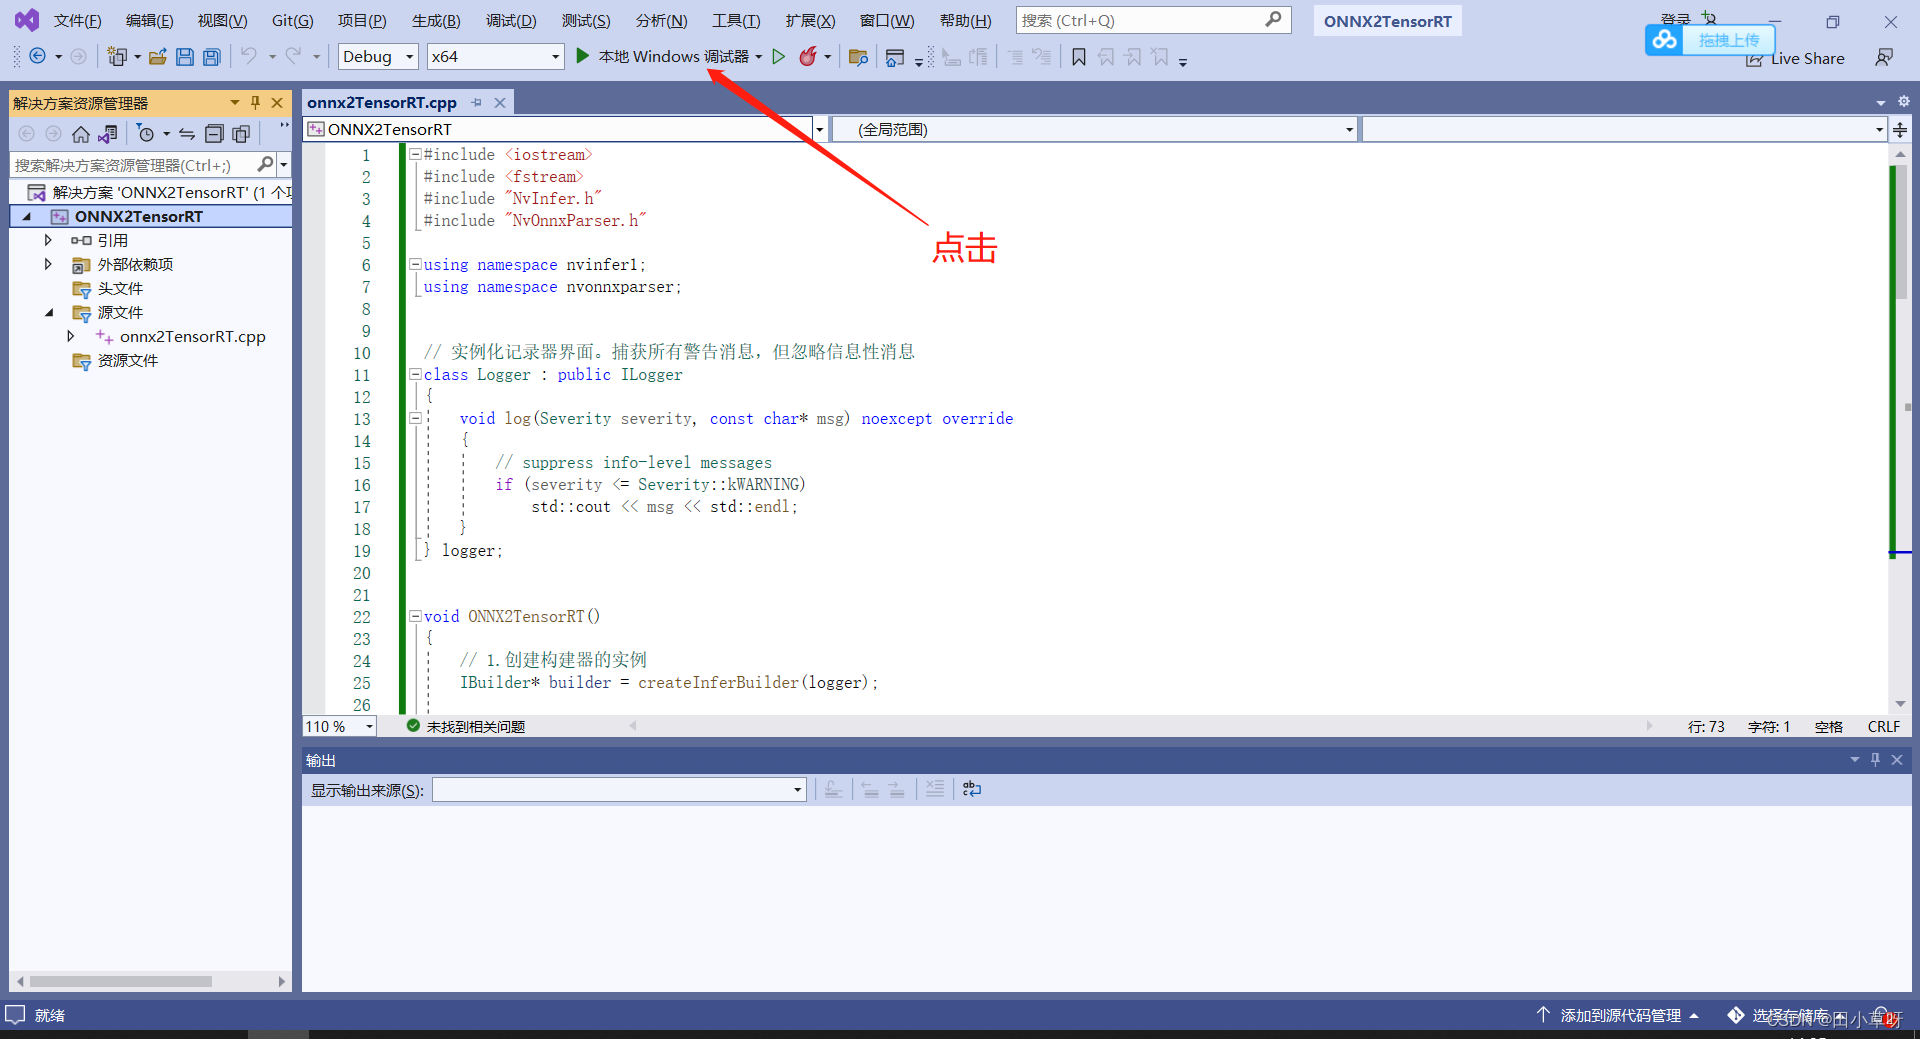Open the global scope (全局范围) dropdown
Image resolution: width=1920 pixels, height=1039 pixels.
pos(1349,130)
